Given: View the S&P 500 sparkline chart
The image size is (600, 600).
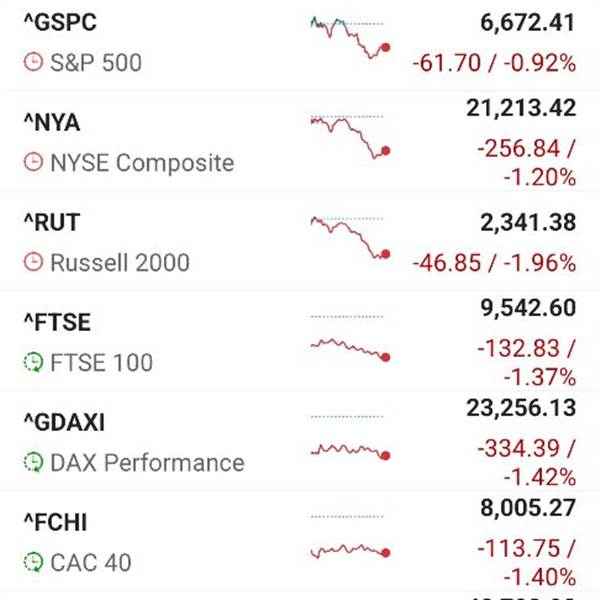Looking at the screenshot, I should pos(350,37).
